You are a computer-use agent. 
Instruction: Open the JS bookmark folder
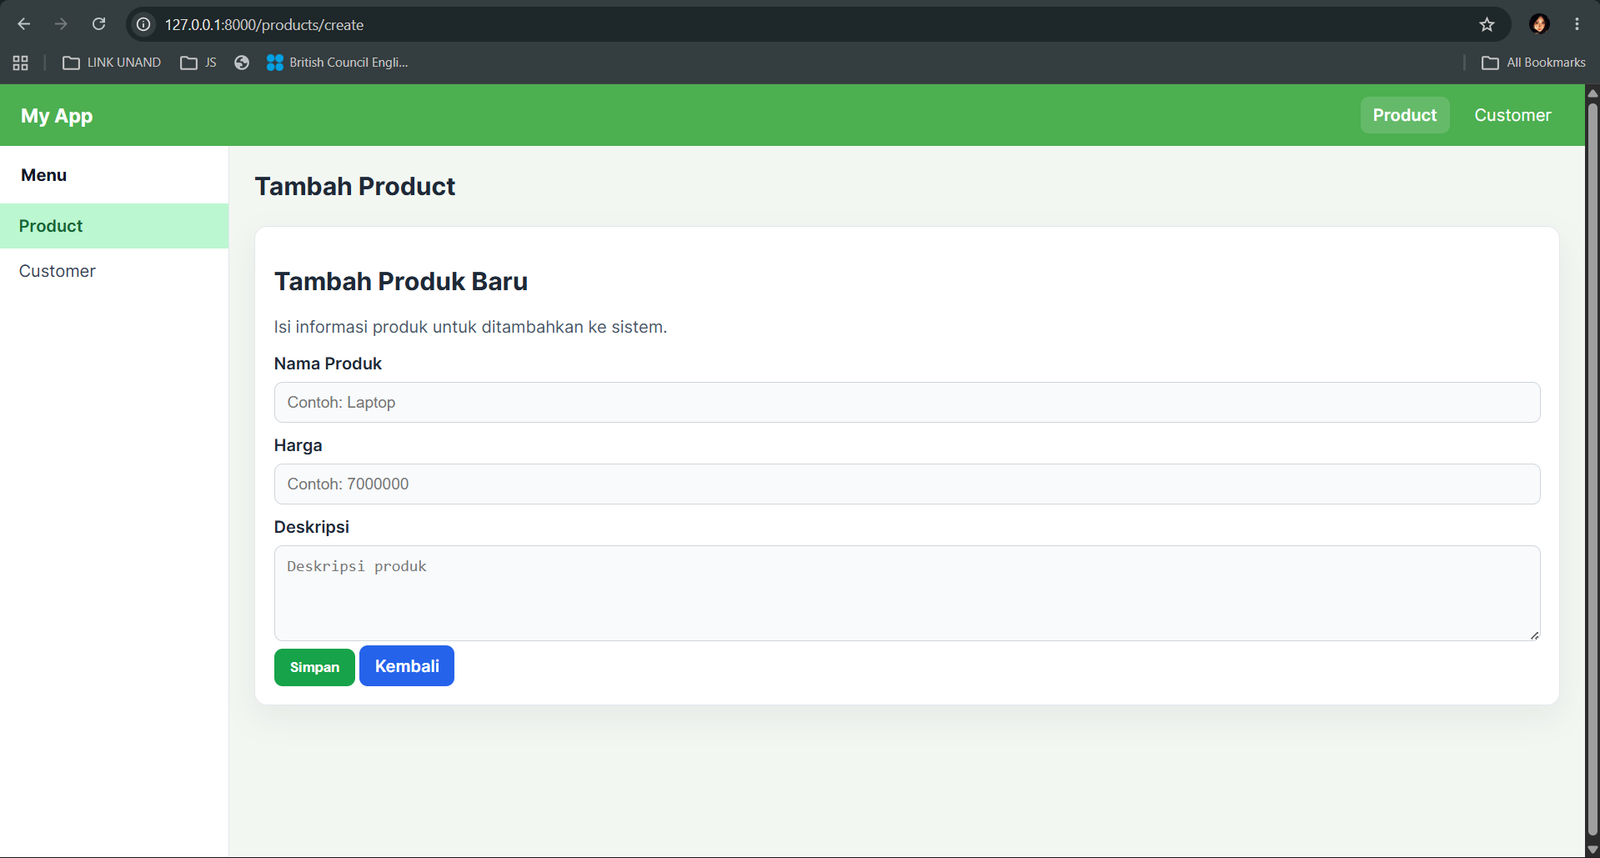198,63
